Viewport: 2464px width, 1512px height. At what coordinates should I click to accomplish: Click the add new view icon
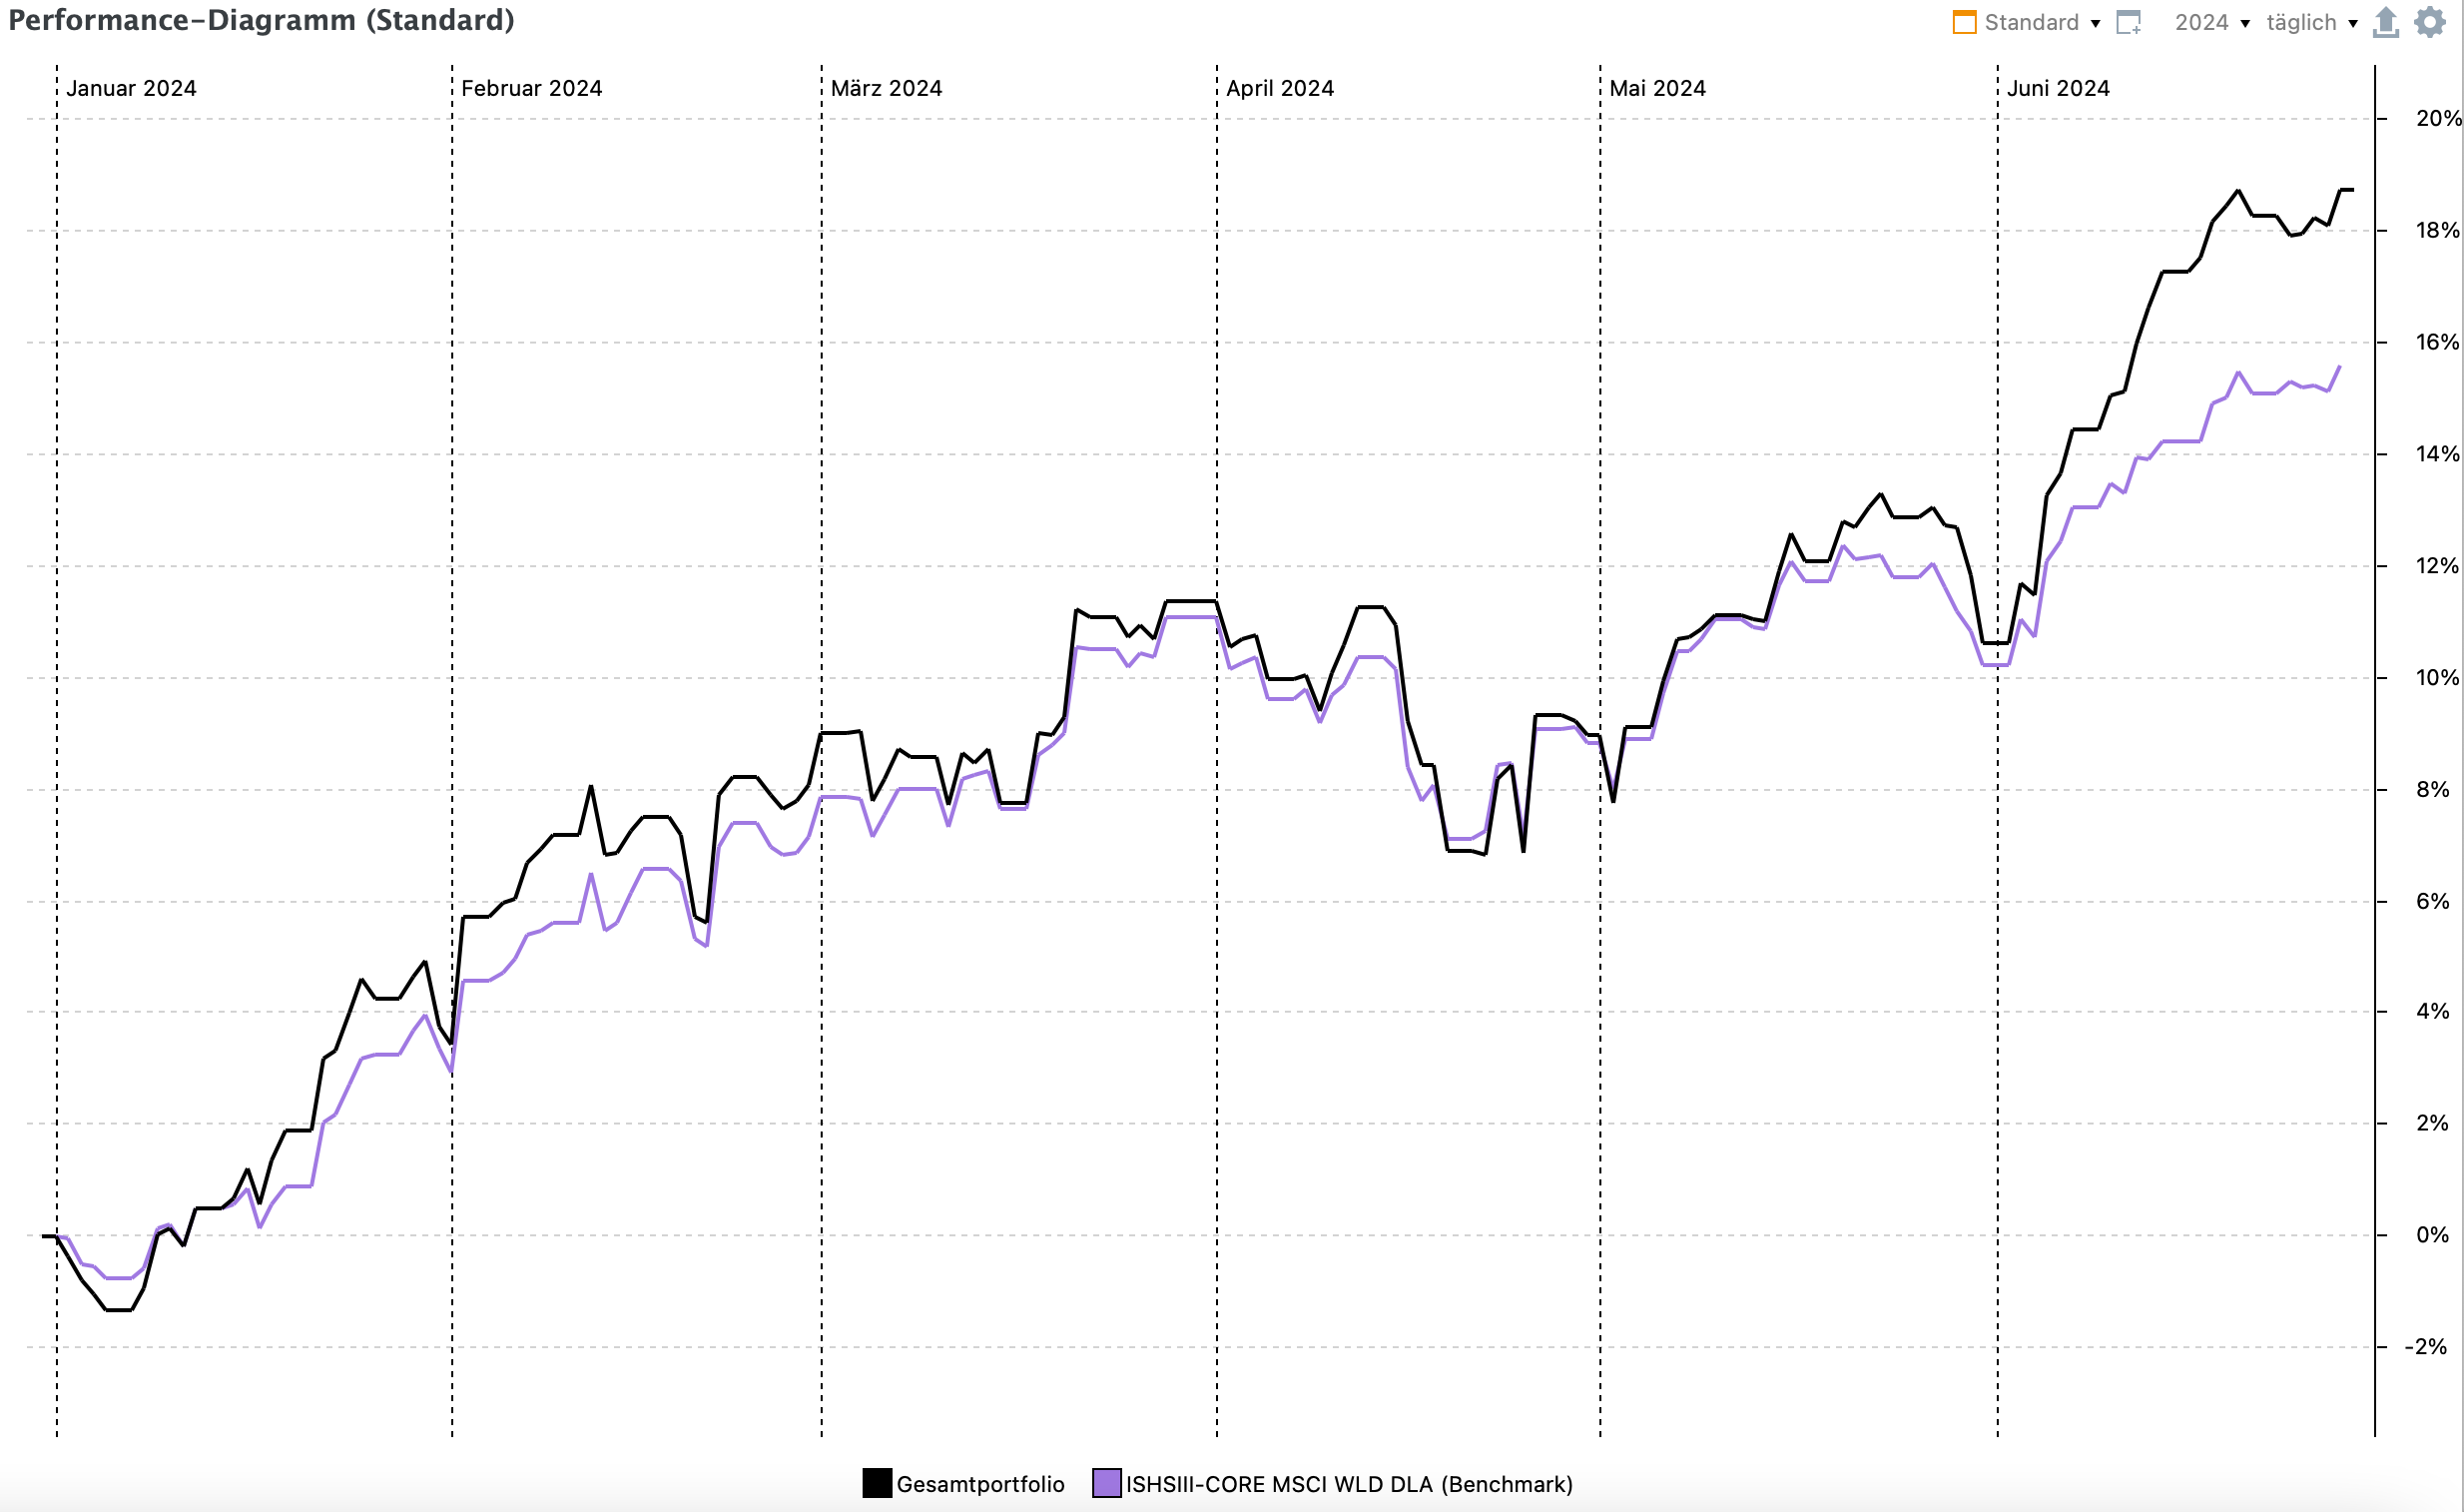[x=2128, y=22]
